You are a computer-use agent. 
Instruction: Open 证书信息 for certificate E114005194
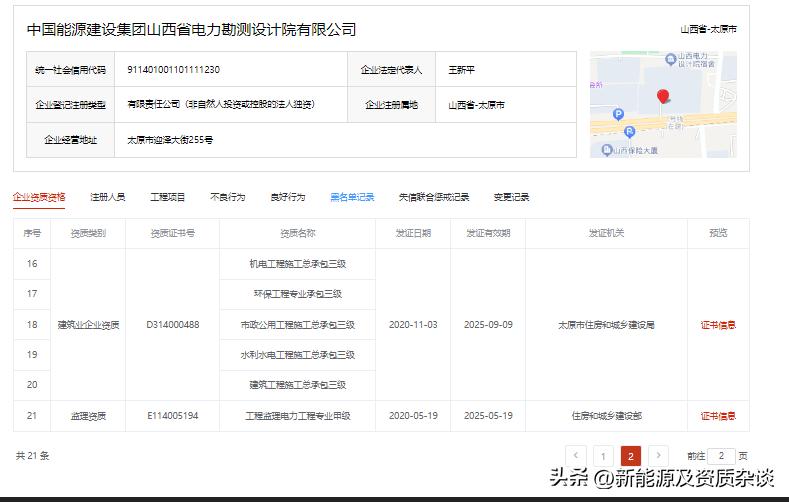pos(718,416)
